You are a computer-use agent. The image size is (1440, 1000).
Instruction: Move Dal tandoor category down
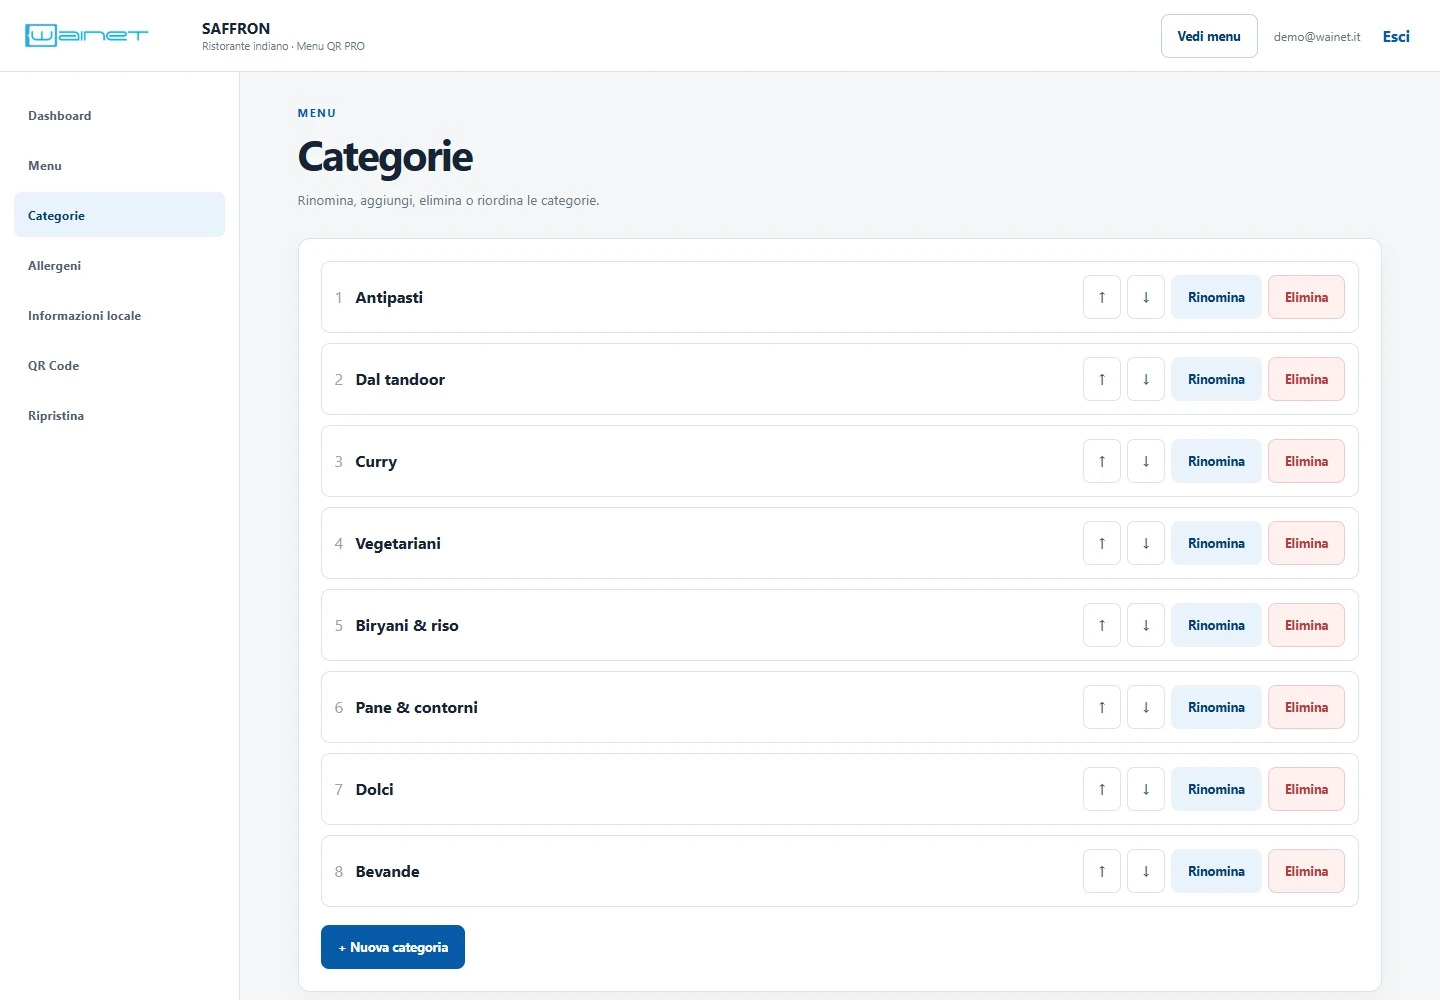click(1146, 379)
